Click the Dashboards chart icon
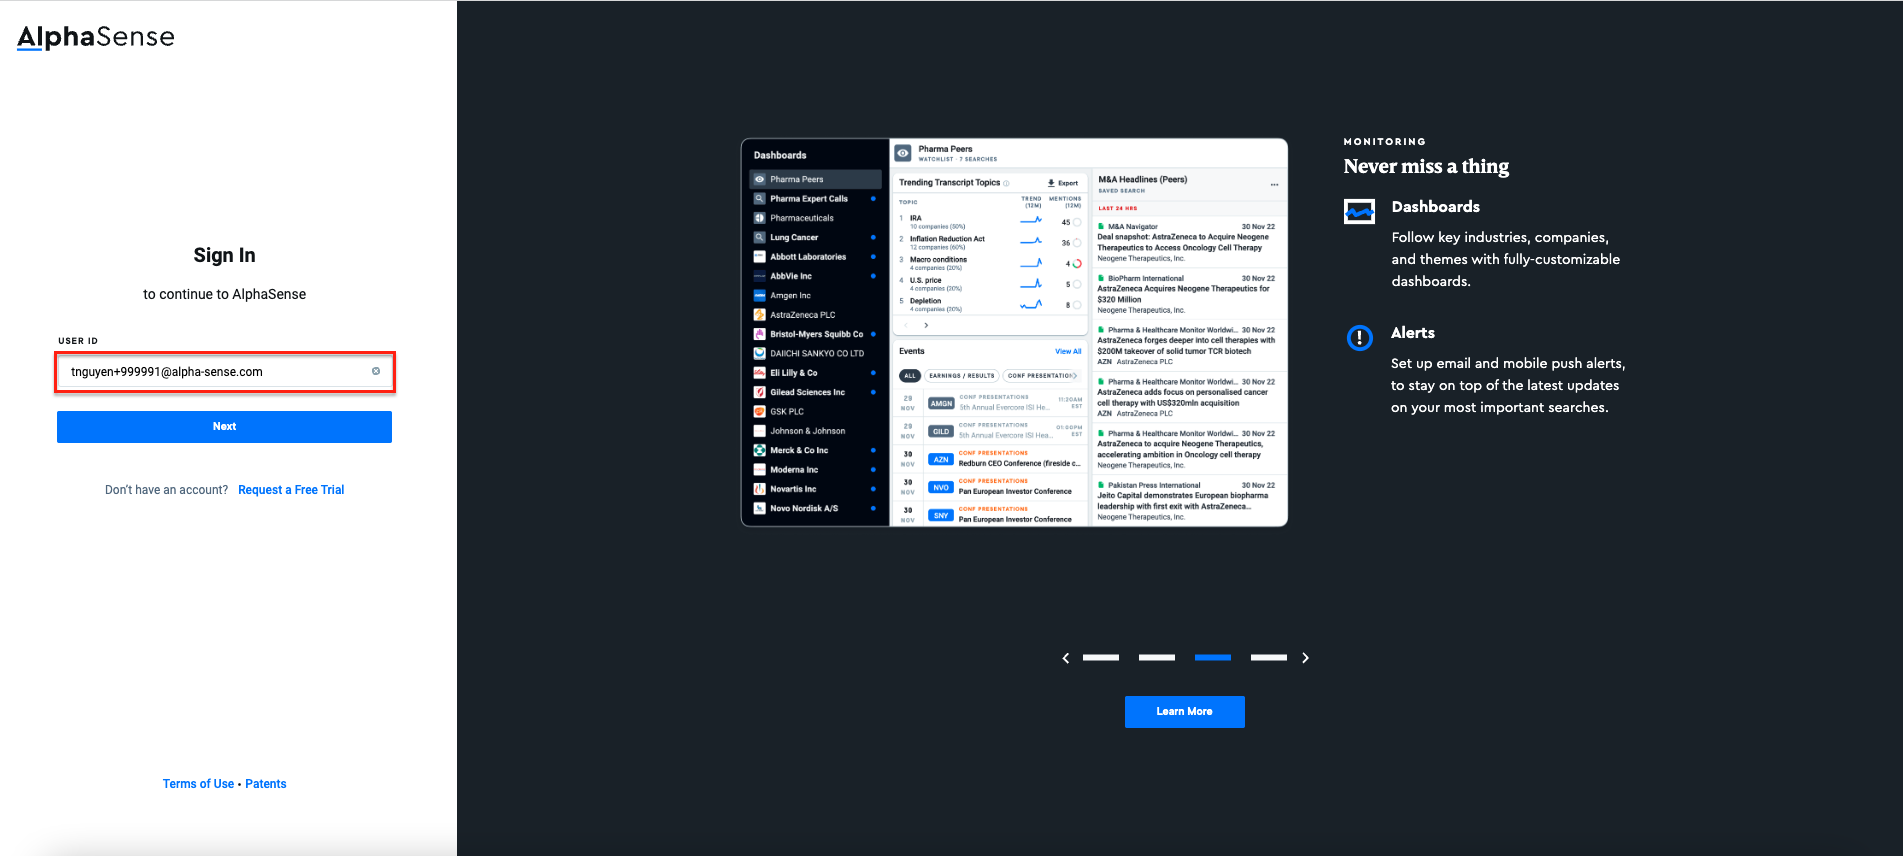The width and height of the screenshot is (1903, 856). [x=1359, y=211]
